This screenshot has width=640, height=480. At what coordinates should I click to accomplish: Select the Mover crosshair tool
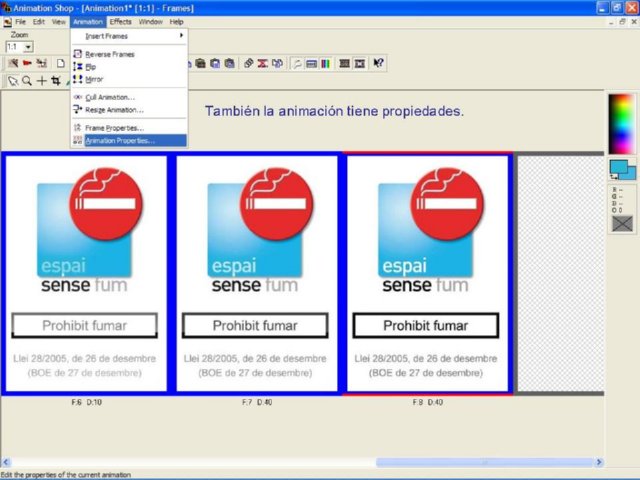pyautogui.click(x=42, y=81)
